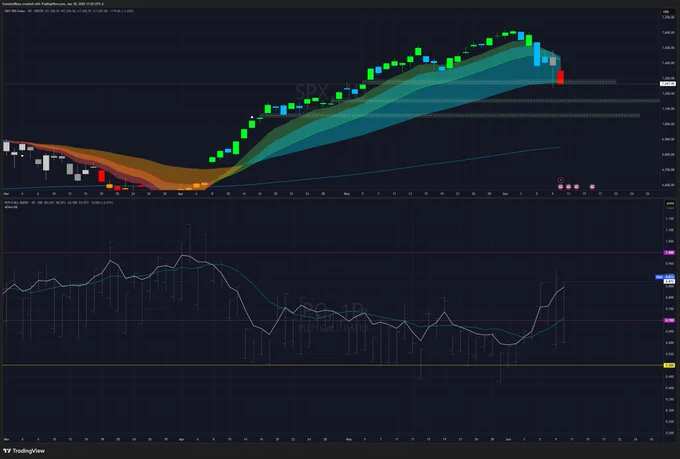Click the TradingView logo at bottom left
680x459 pixels.
coord(24,451)
